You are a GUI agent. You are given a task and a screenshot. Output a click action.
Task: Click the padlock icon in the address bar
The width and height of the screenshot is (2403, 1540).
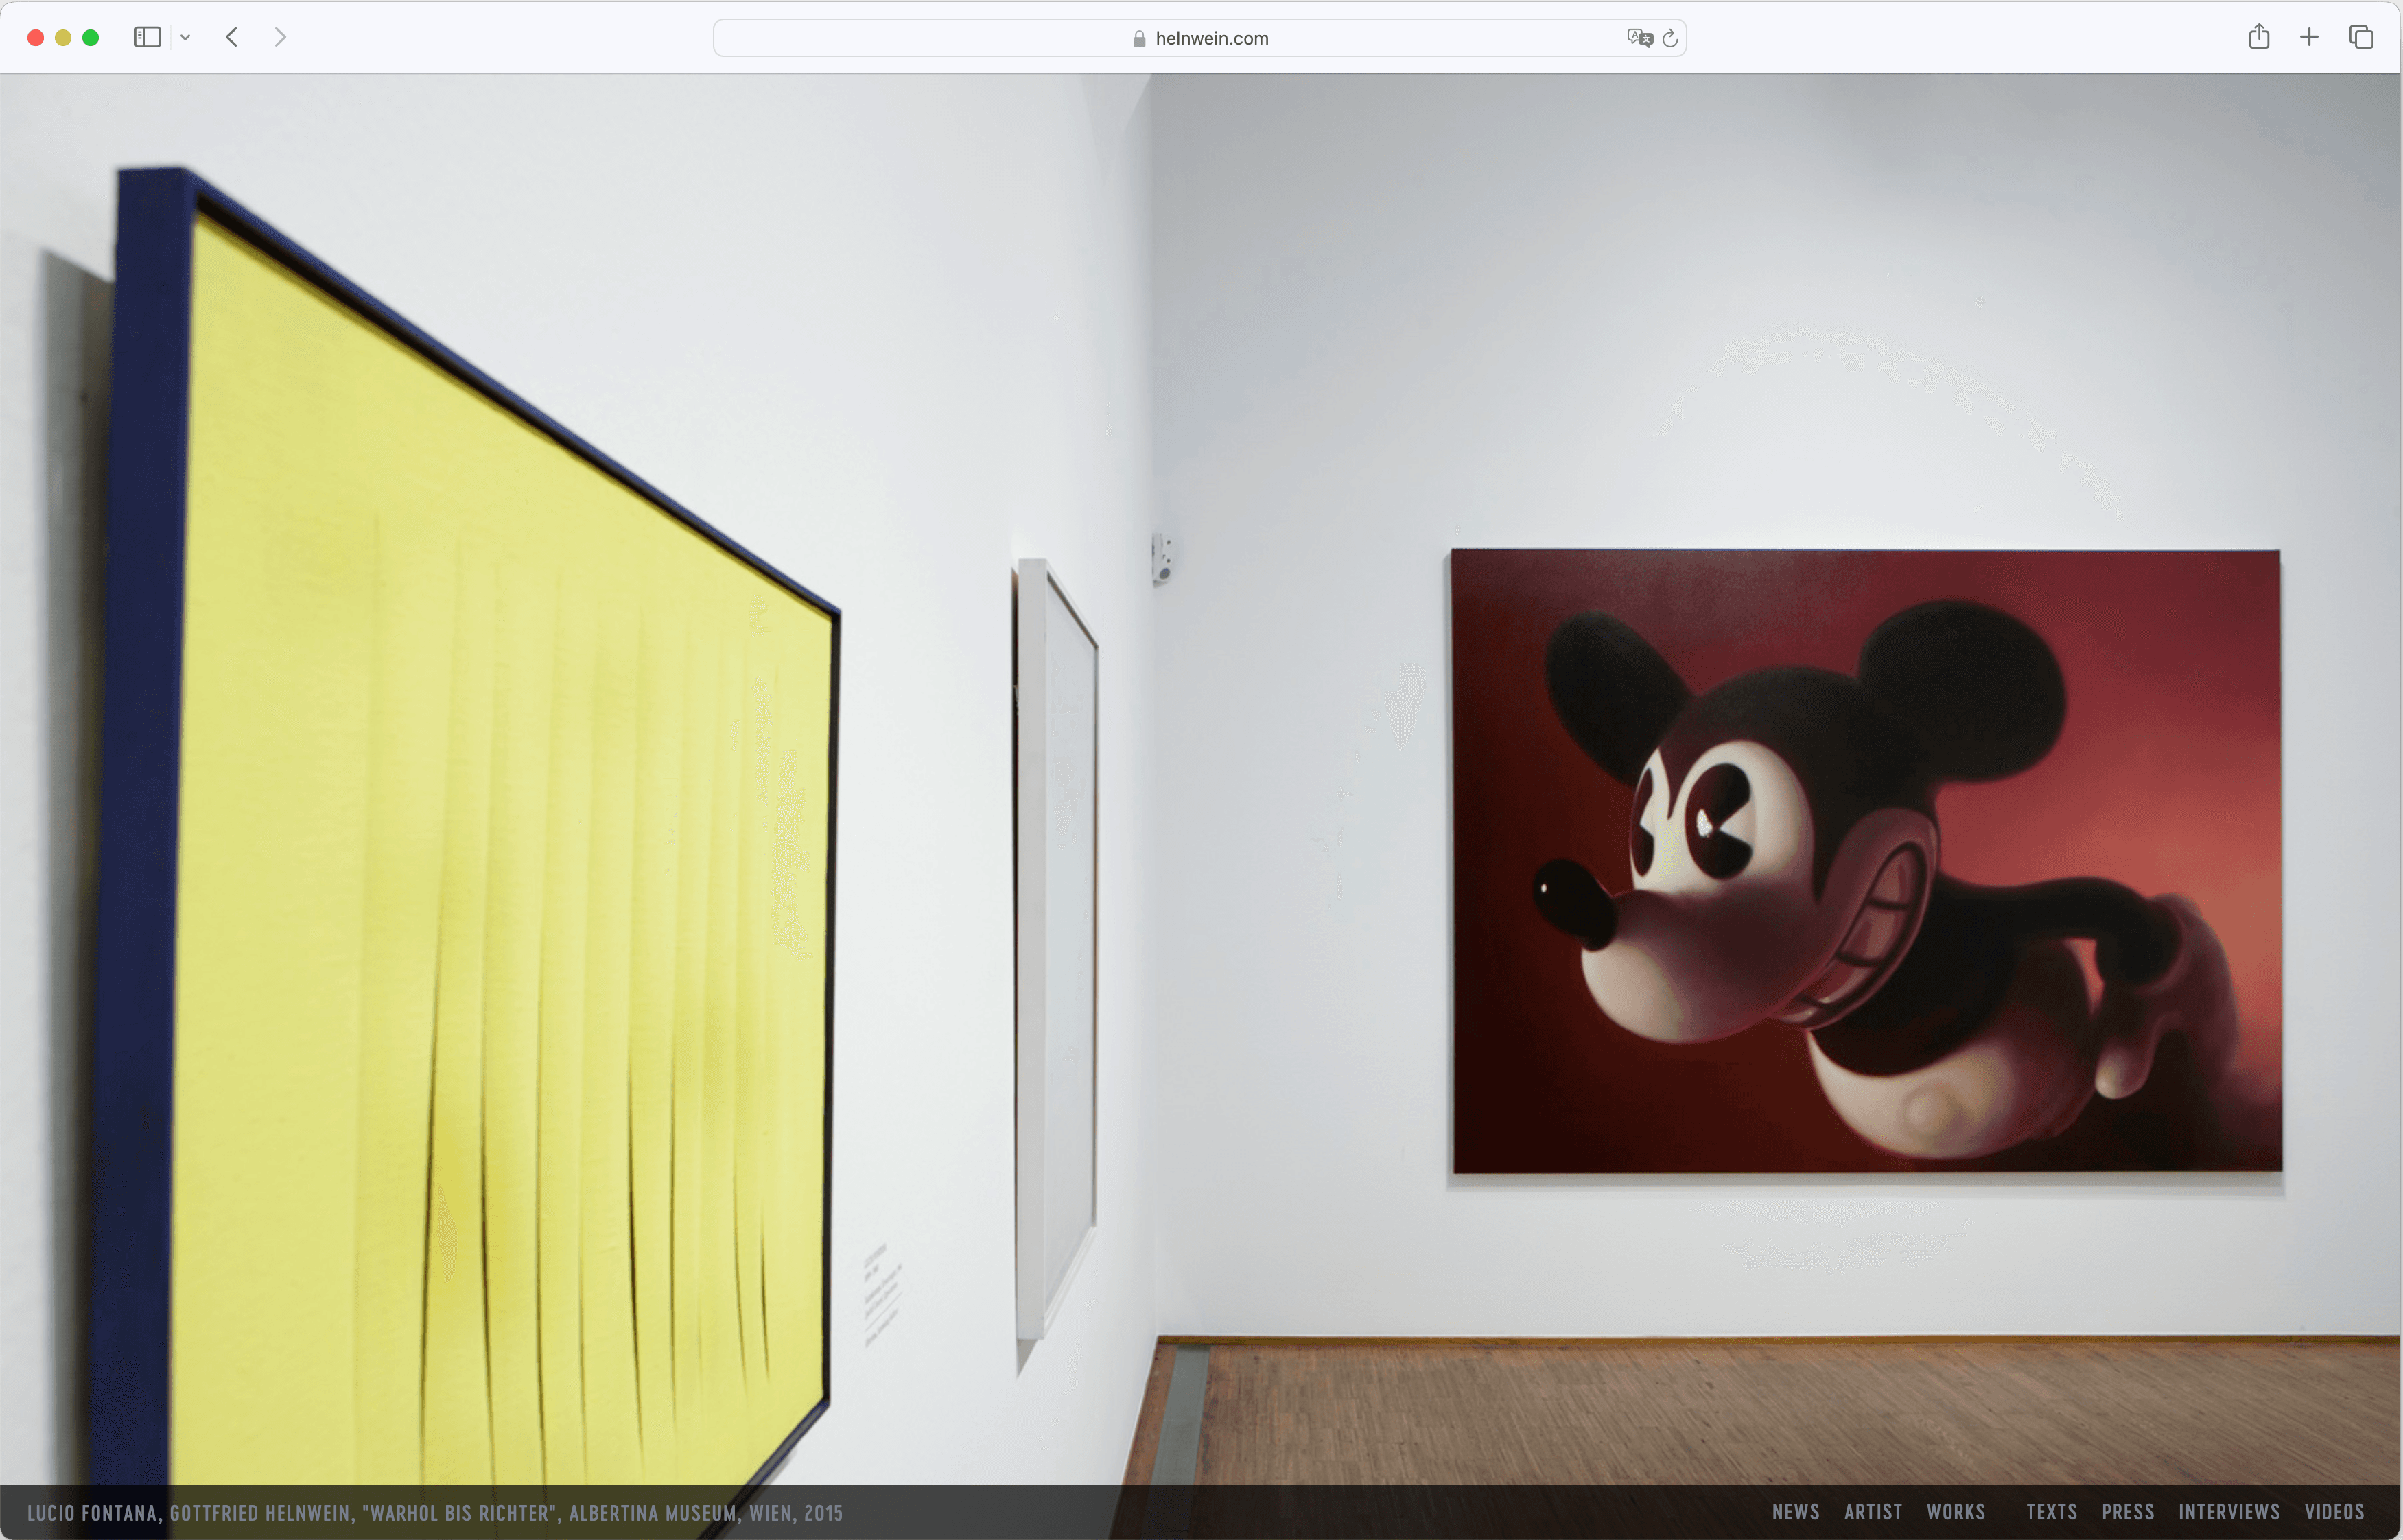pyautogui.click(x=1138, y=39)
